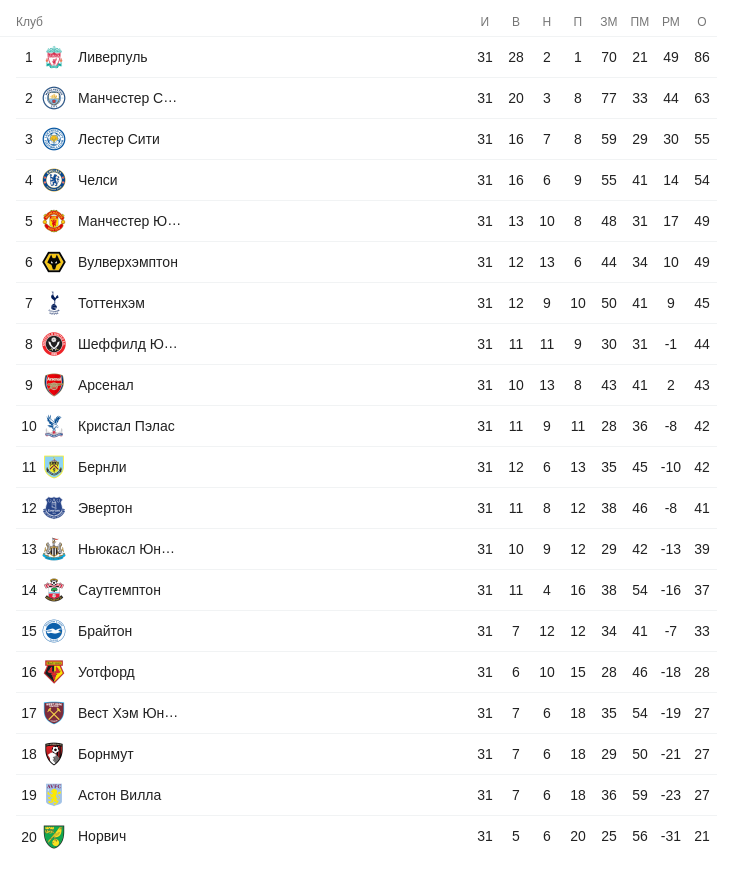
Task: Click the О points column header
Action: click(x=702, y=22)
